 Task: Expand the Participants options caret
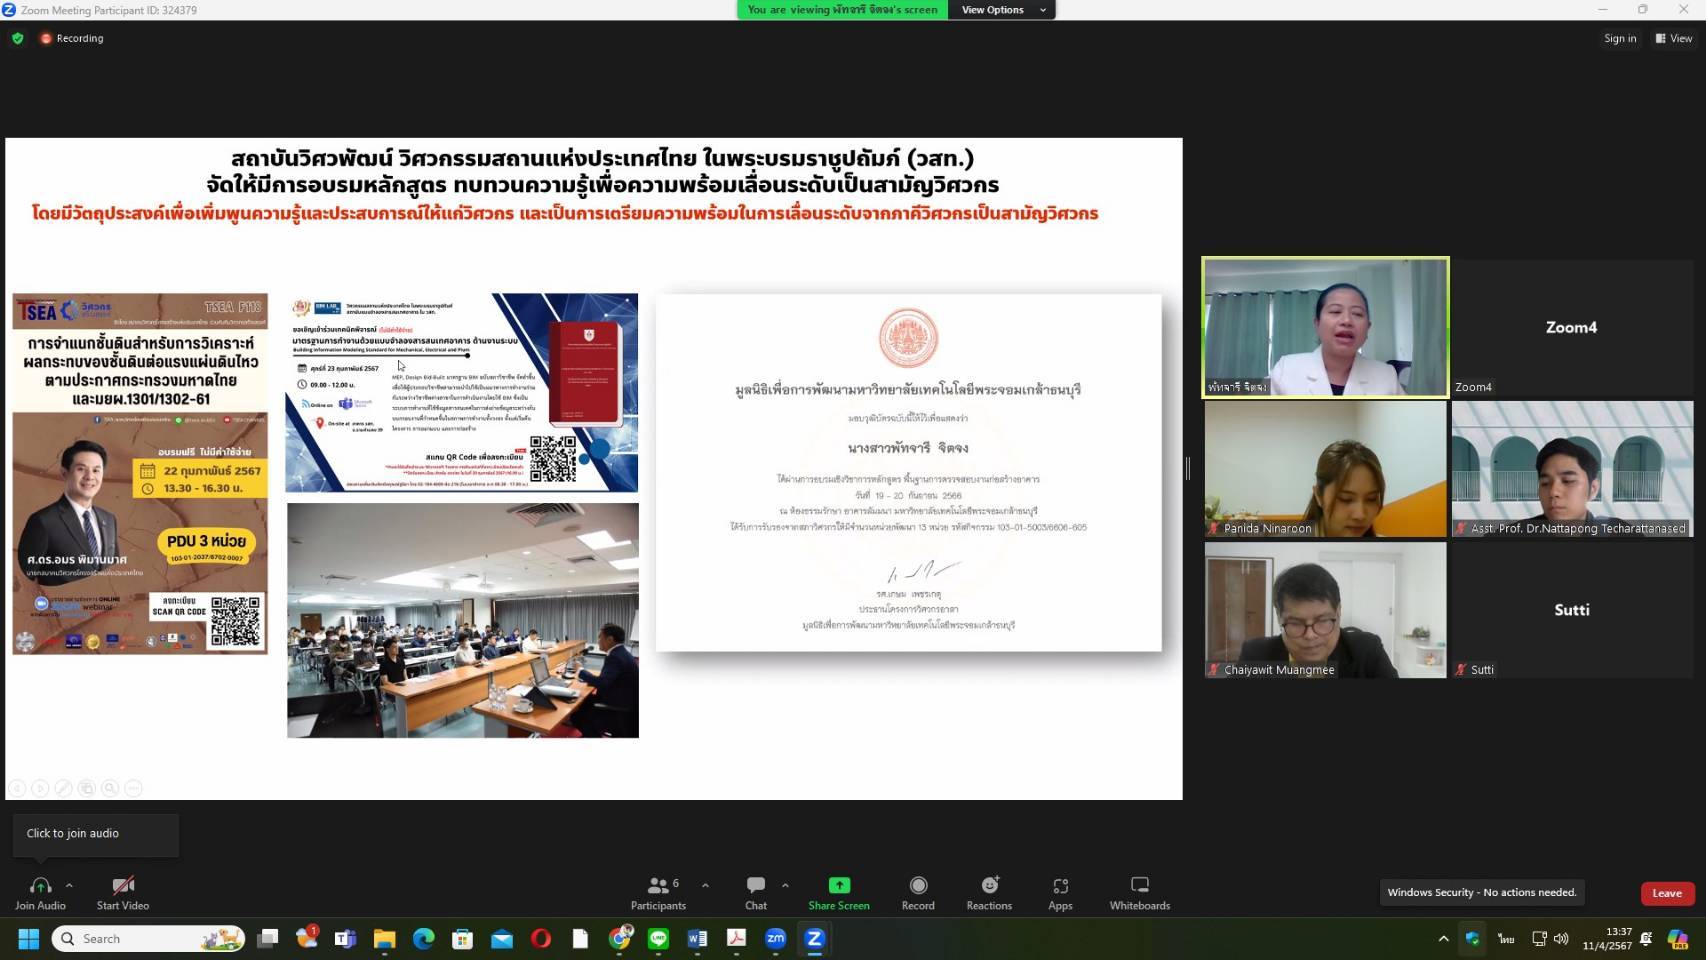pyautogui.click(x=705, y=885)
